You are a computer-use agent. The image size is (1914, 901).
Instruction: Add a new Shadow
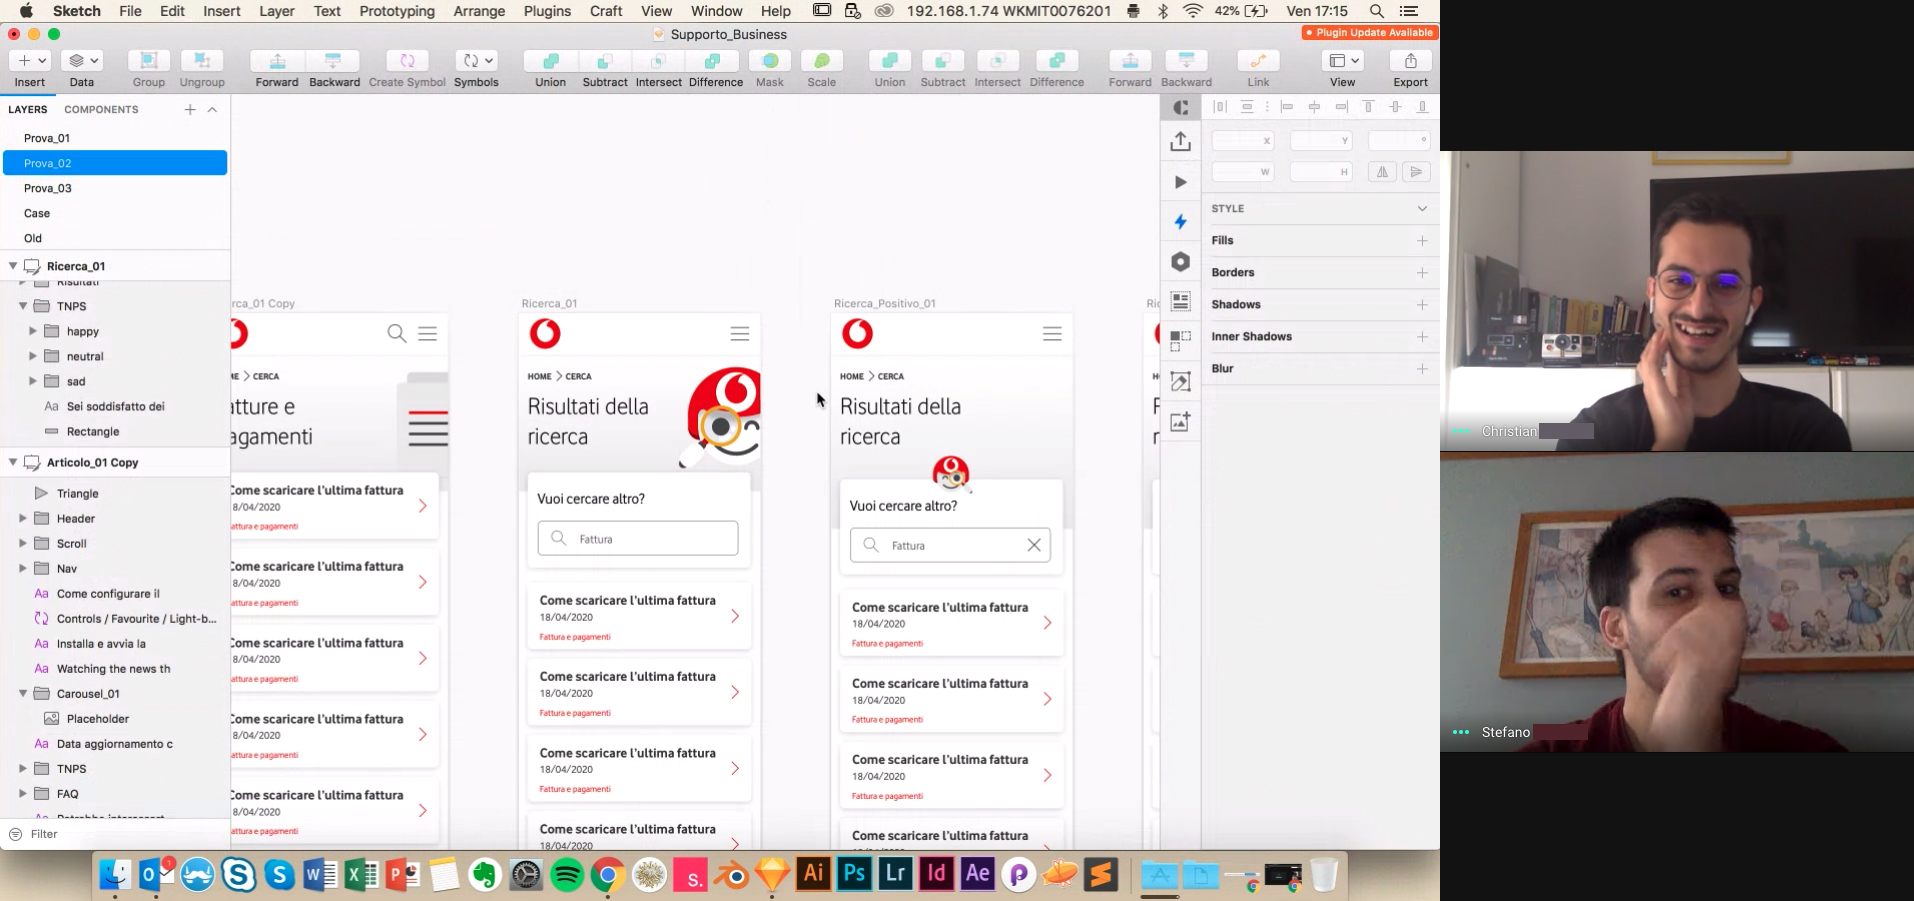click(x=1422, y=305)
